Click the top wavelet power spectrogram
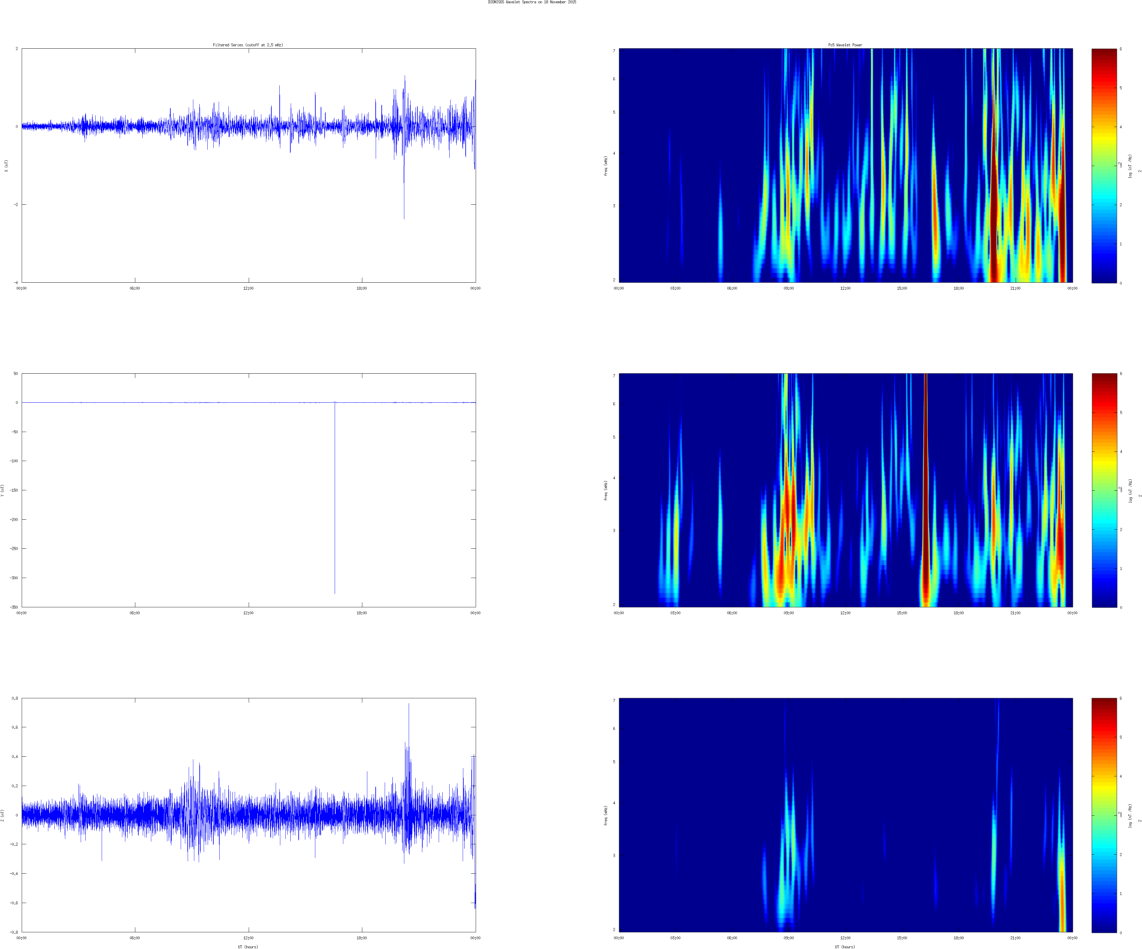This screenshot has width=1142, height=949. (x=846, y=165)
